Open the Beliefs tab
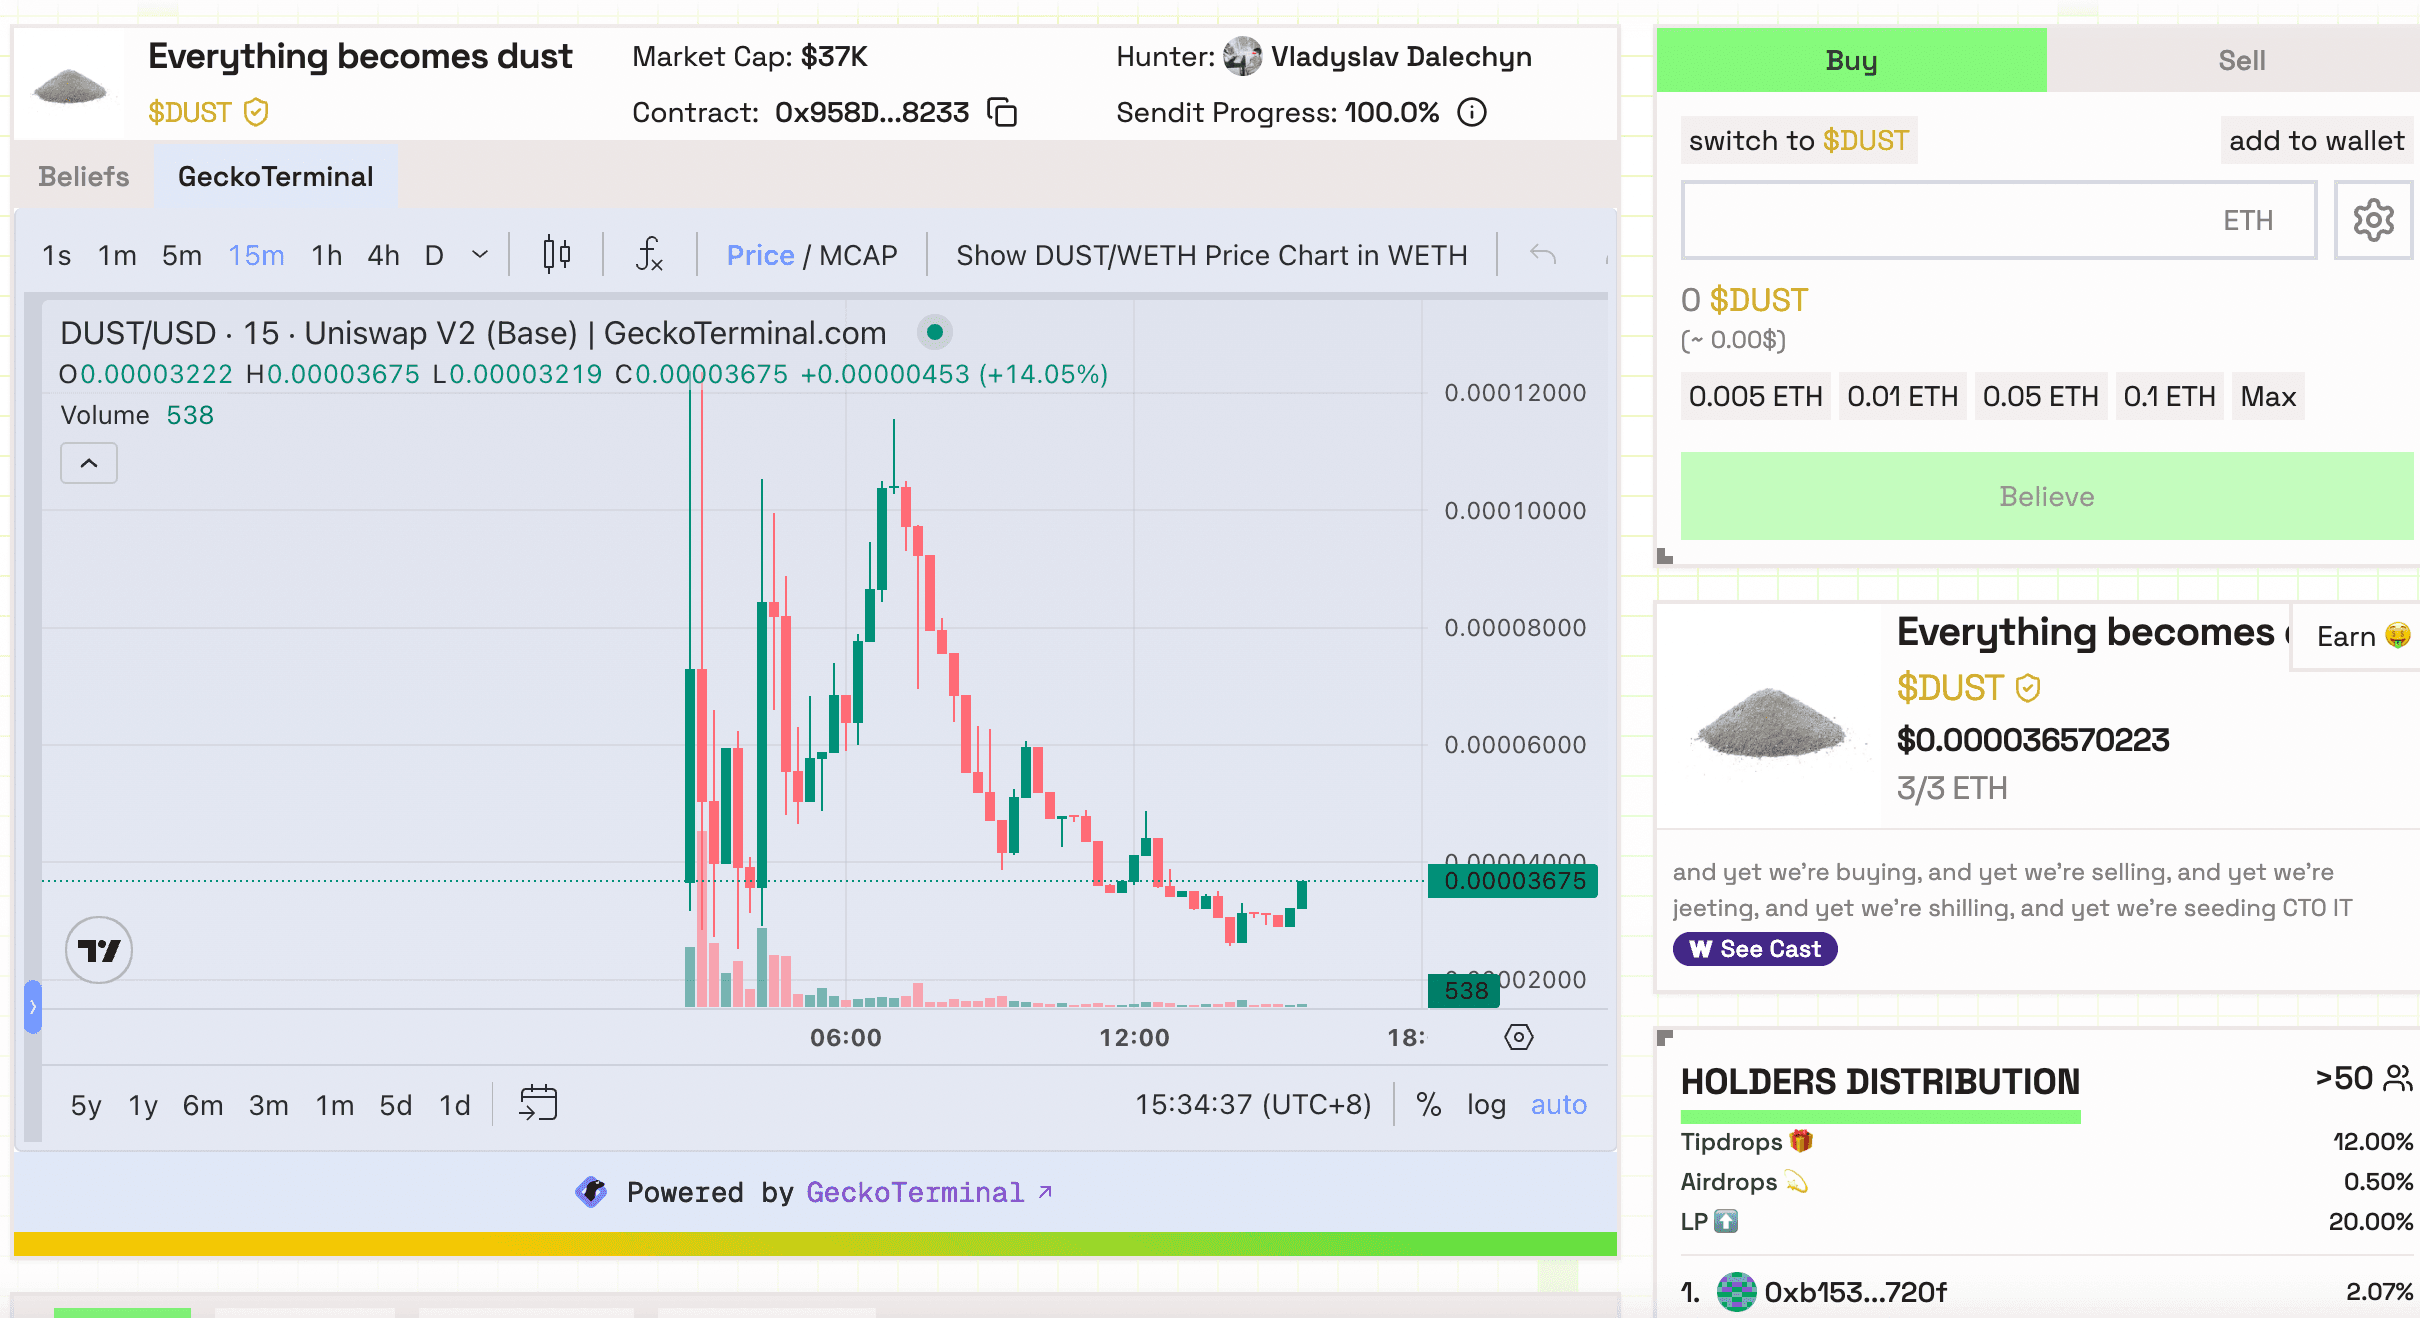The height and width of the screenshot is (1318, 2420). 84,176
